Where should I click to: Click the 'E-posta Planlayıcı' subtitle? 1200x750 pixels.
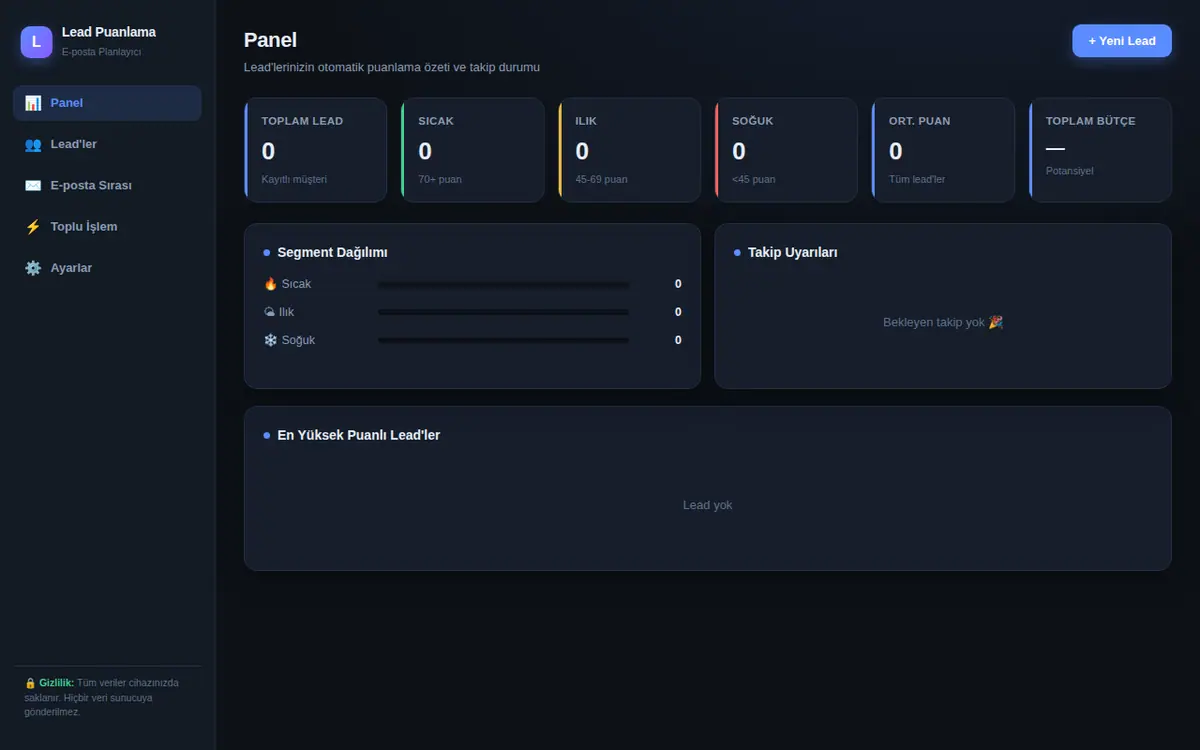101,52
